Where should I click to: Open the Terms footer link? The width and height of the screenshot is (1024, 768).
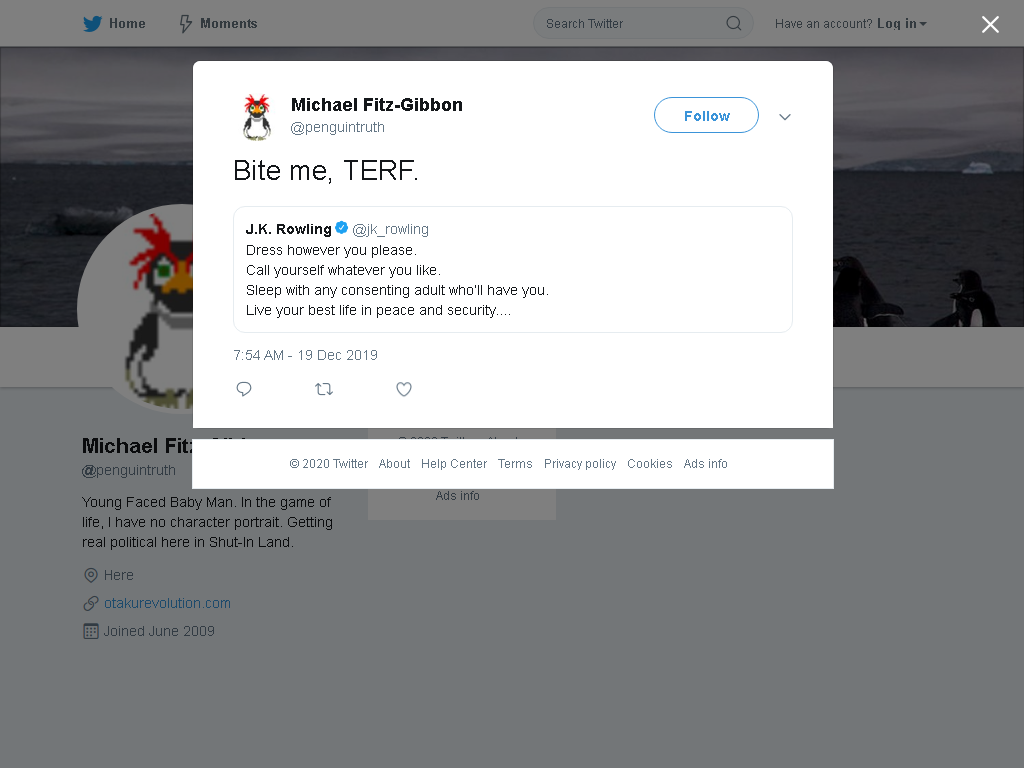[x=515, y=464]
